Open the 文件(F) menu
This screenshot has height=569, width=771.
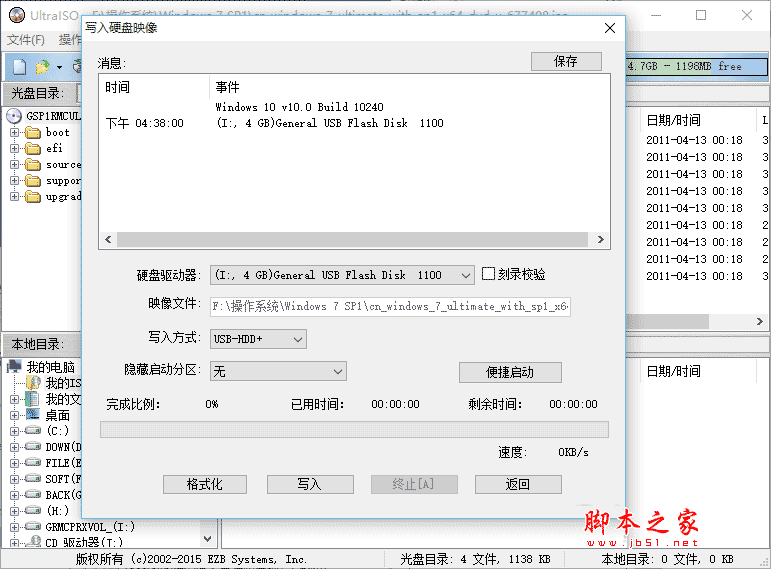pyautogui.click(x=26, y=40)
